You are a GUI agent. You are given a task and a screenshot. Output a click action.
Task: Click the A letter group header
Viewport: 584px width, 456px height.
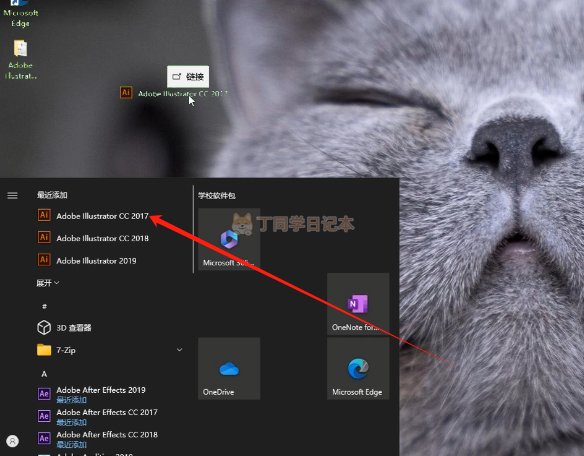click(44, 374)
